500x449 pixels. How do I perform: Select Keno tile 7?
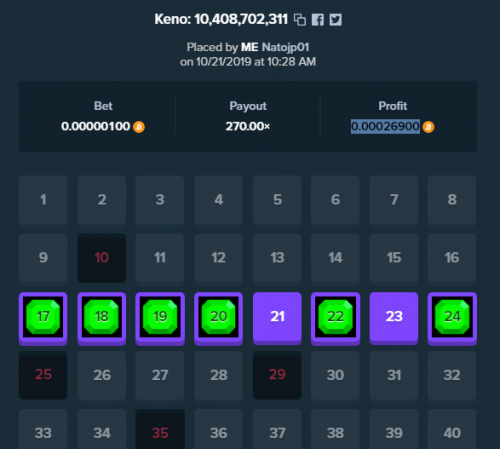pos(394,200)
